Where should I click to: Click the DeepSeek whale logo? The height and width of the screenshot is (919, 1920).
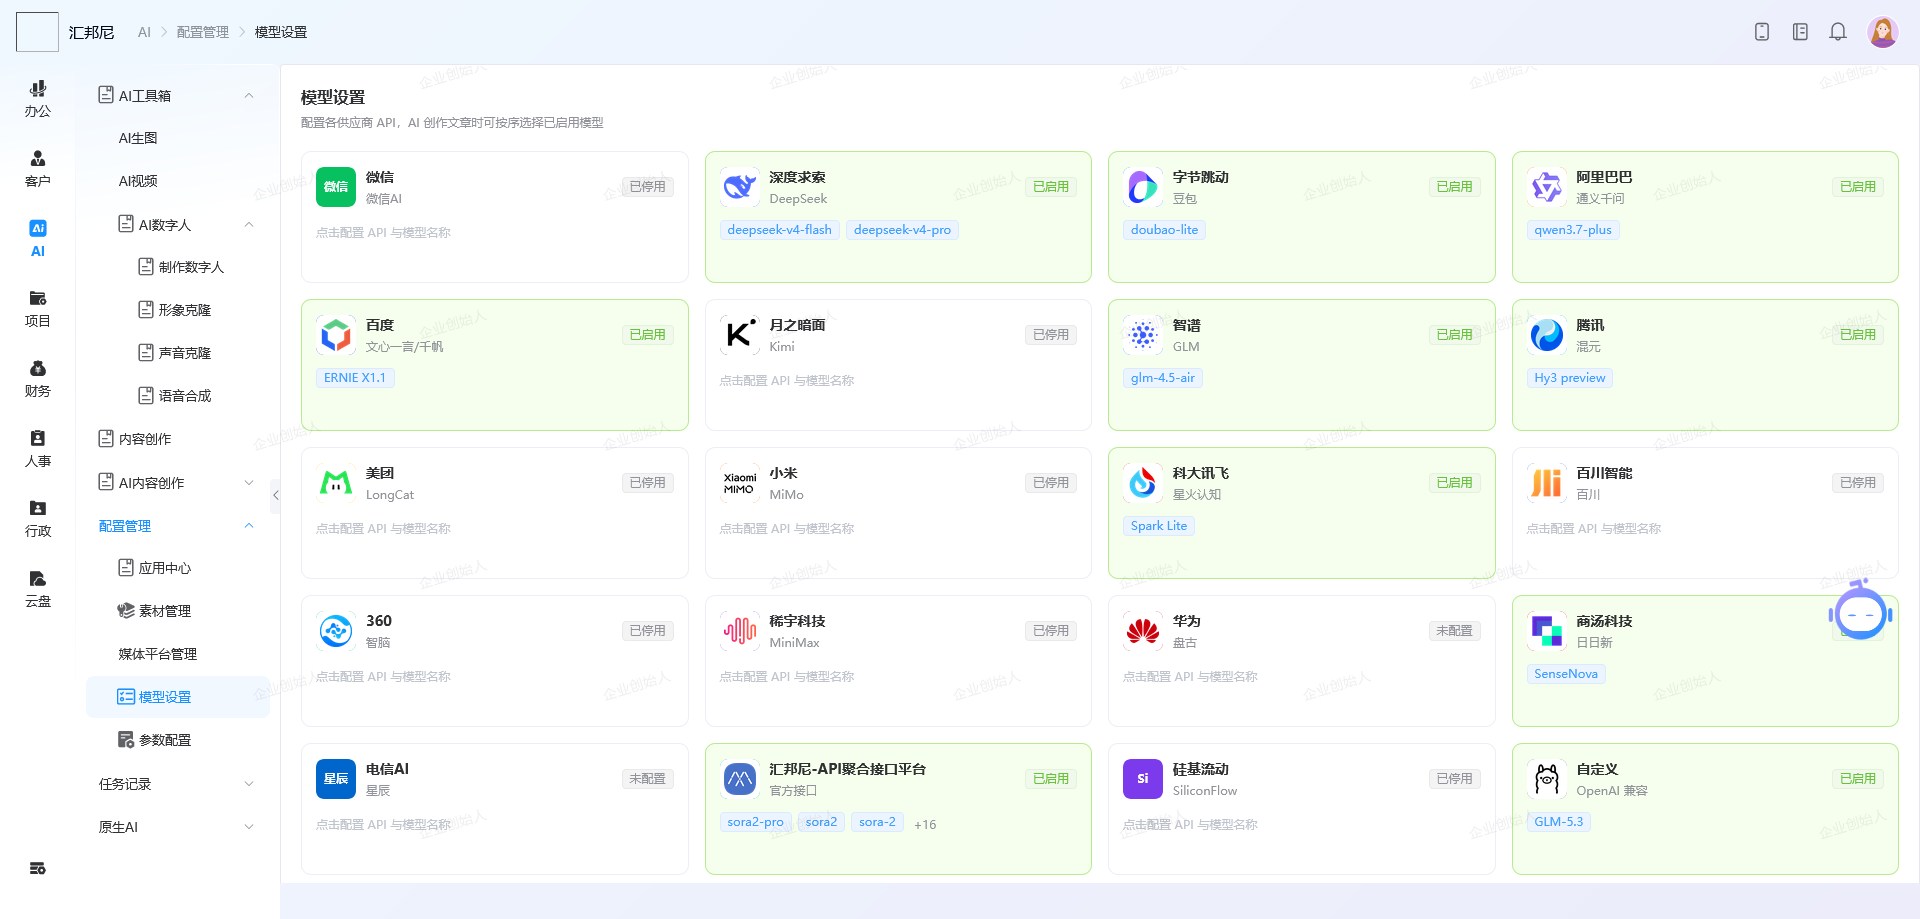[x=740, y=187]
